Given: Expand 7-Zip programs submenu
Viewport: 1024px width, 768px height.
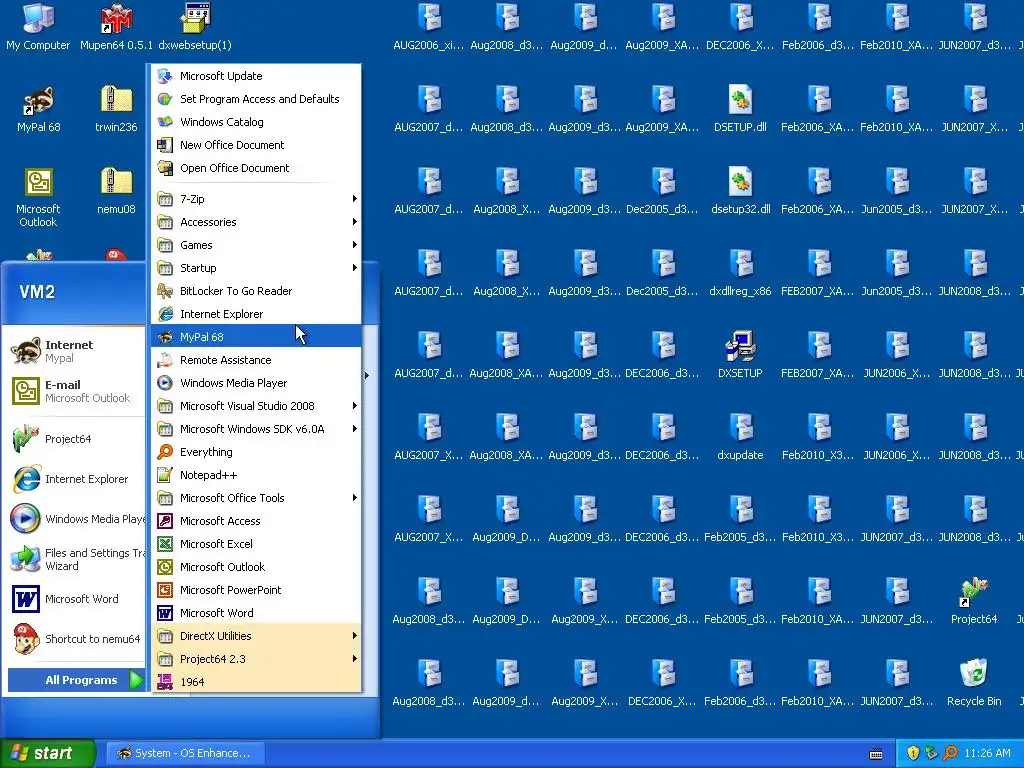Looking at the screenshot, I should coord(256,199).
